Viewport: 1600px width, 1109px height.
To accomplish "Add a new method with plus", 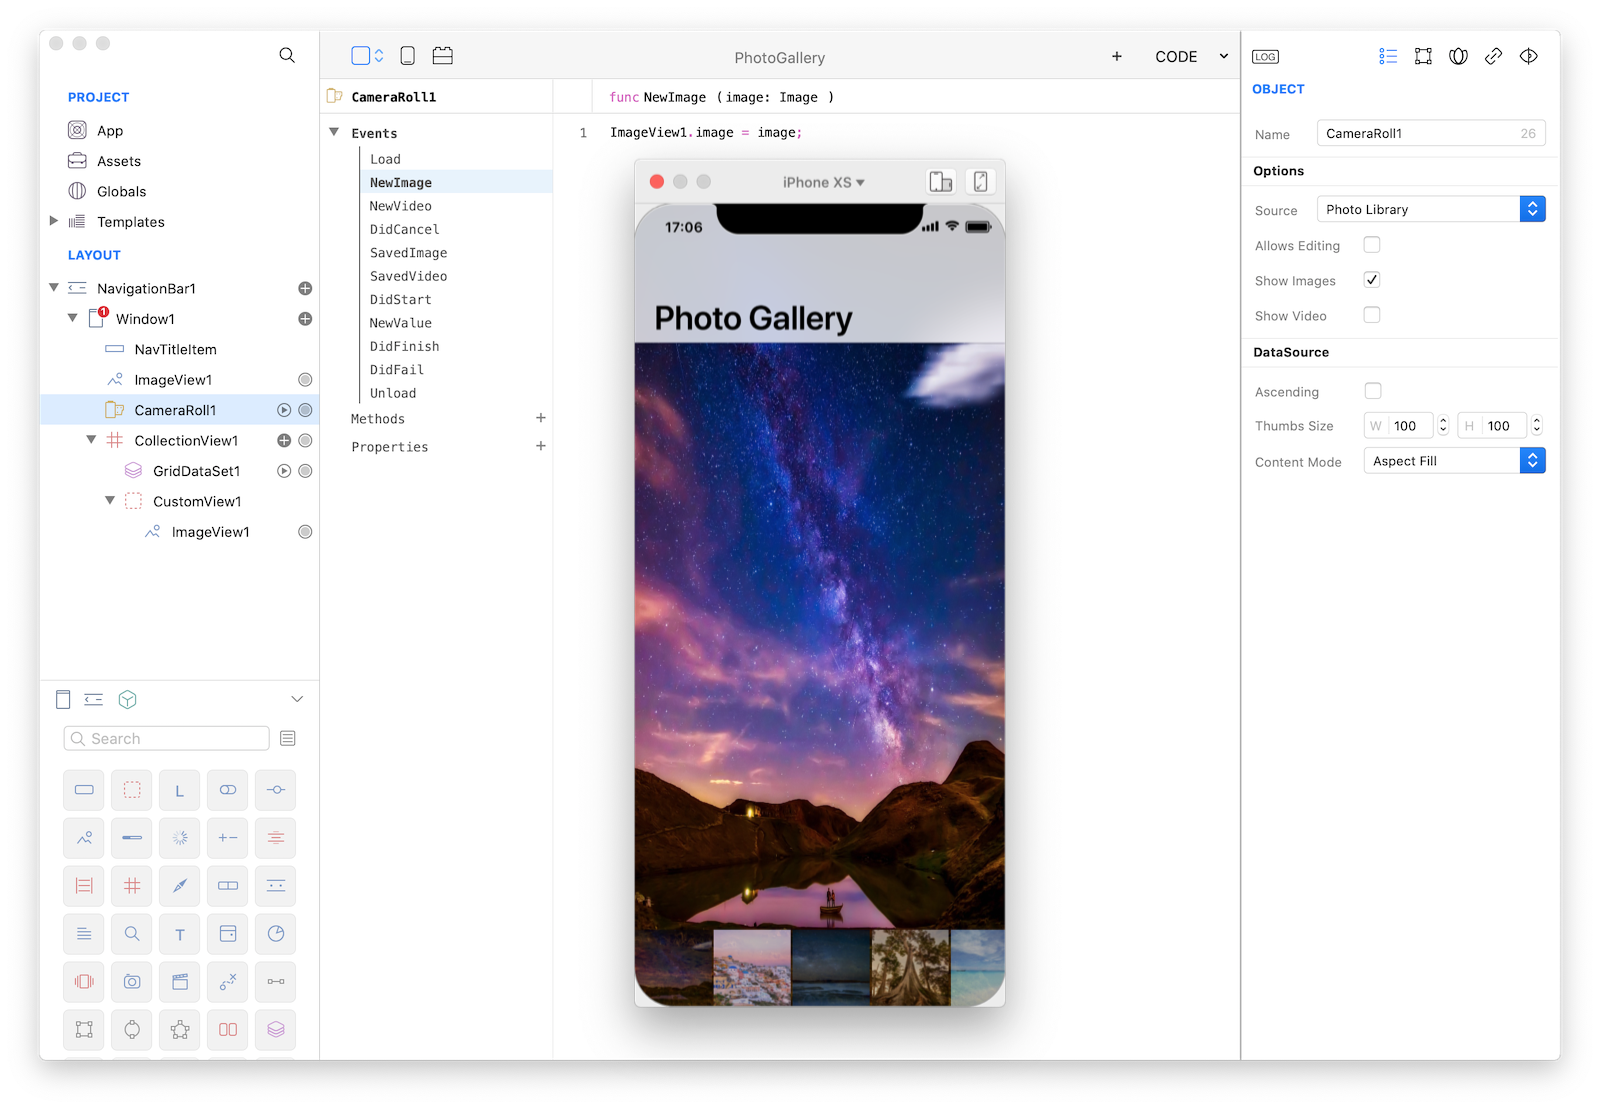I will pos(541,418).
